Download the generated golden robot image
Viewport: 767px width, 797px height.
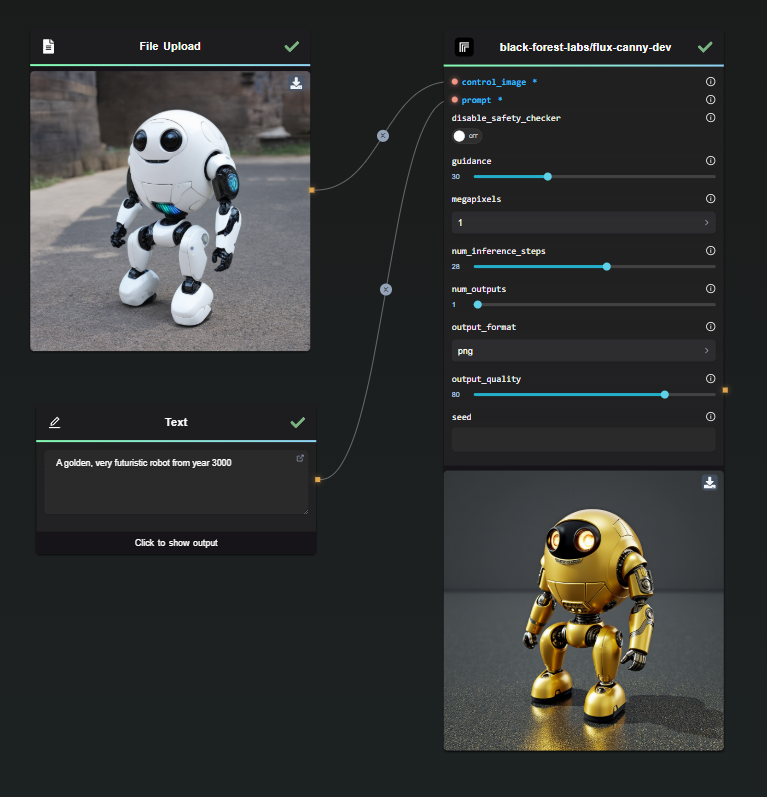pyautogui.click(x=710, y=482)
